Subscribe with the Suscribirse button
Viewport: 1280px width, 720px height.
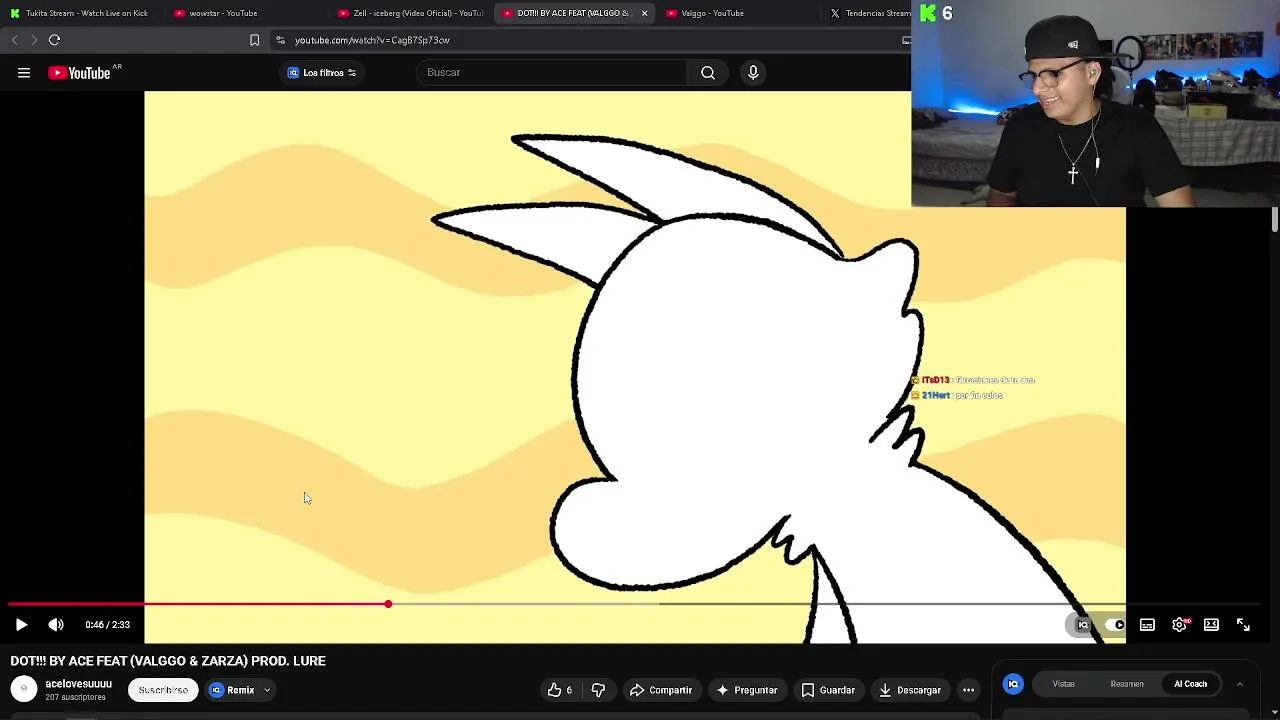[163, 690]
